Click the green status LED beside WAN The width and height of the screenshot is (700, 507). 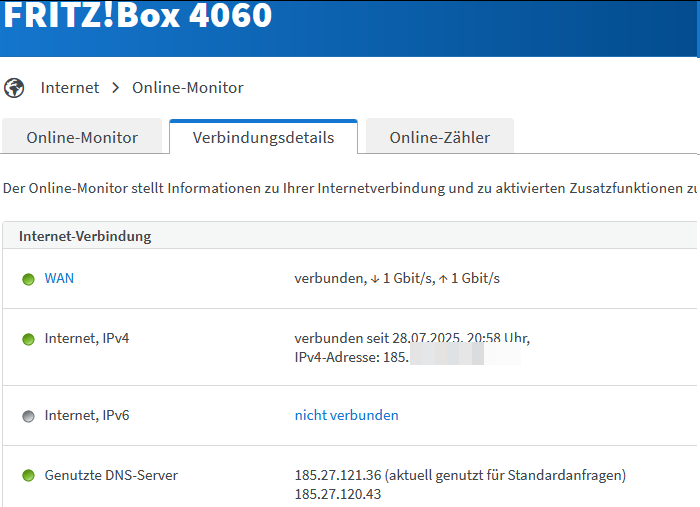(28, 279)
